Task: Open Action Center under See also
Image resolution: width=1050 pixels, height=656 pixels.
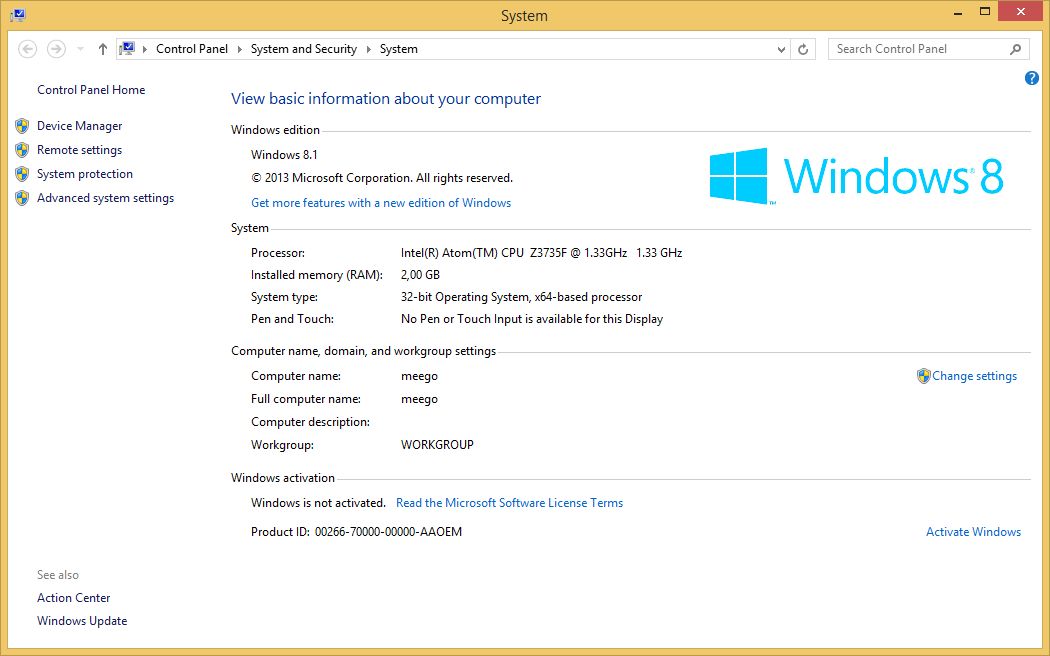Action: click(x=74, y=598)
